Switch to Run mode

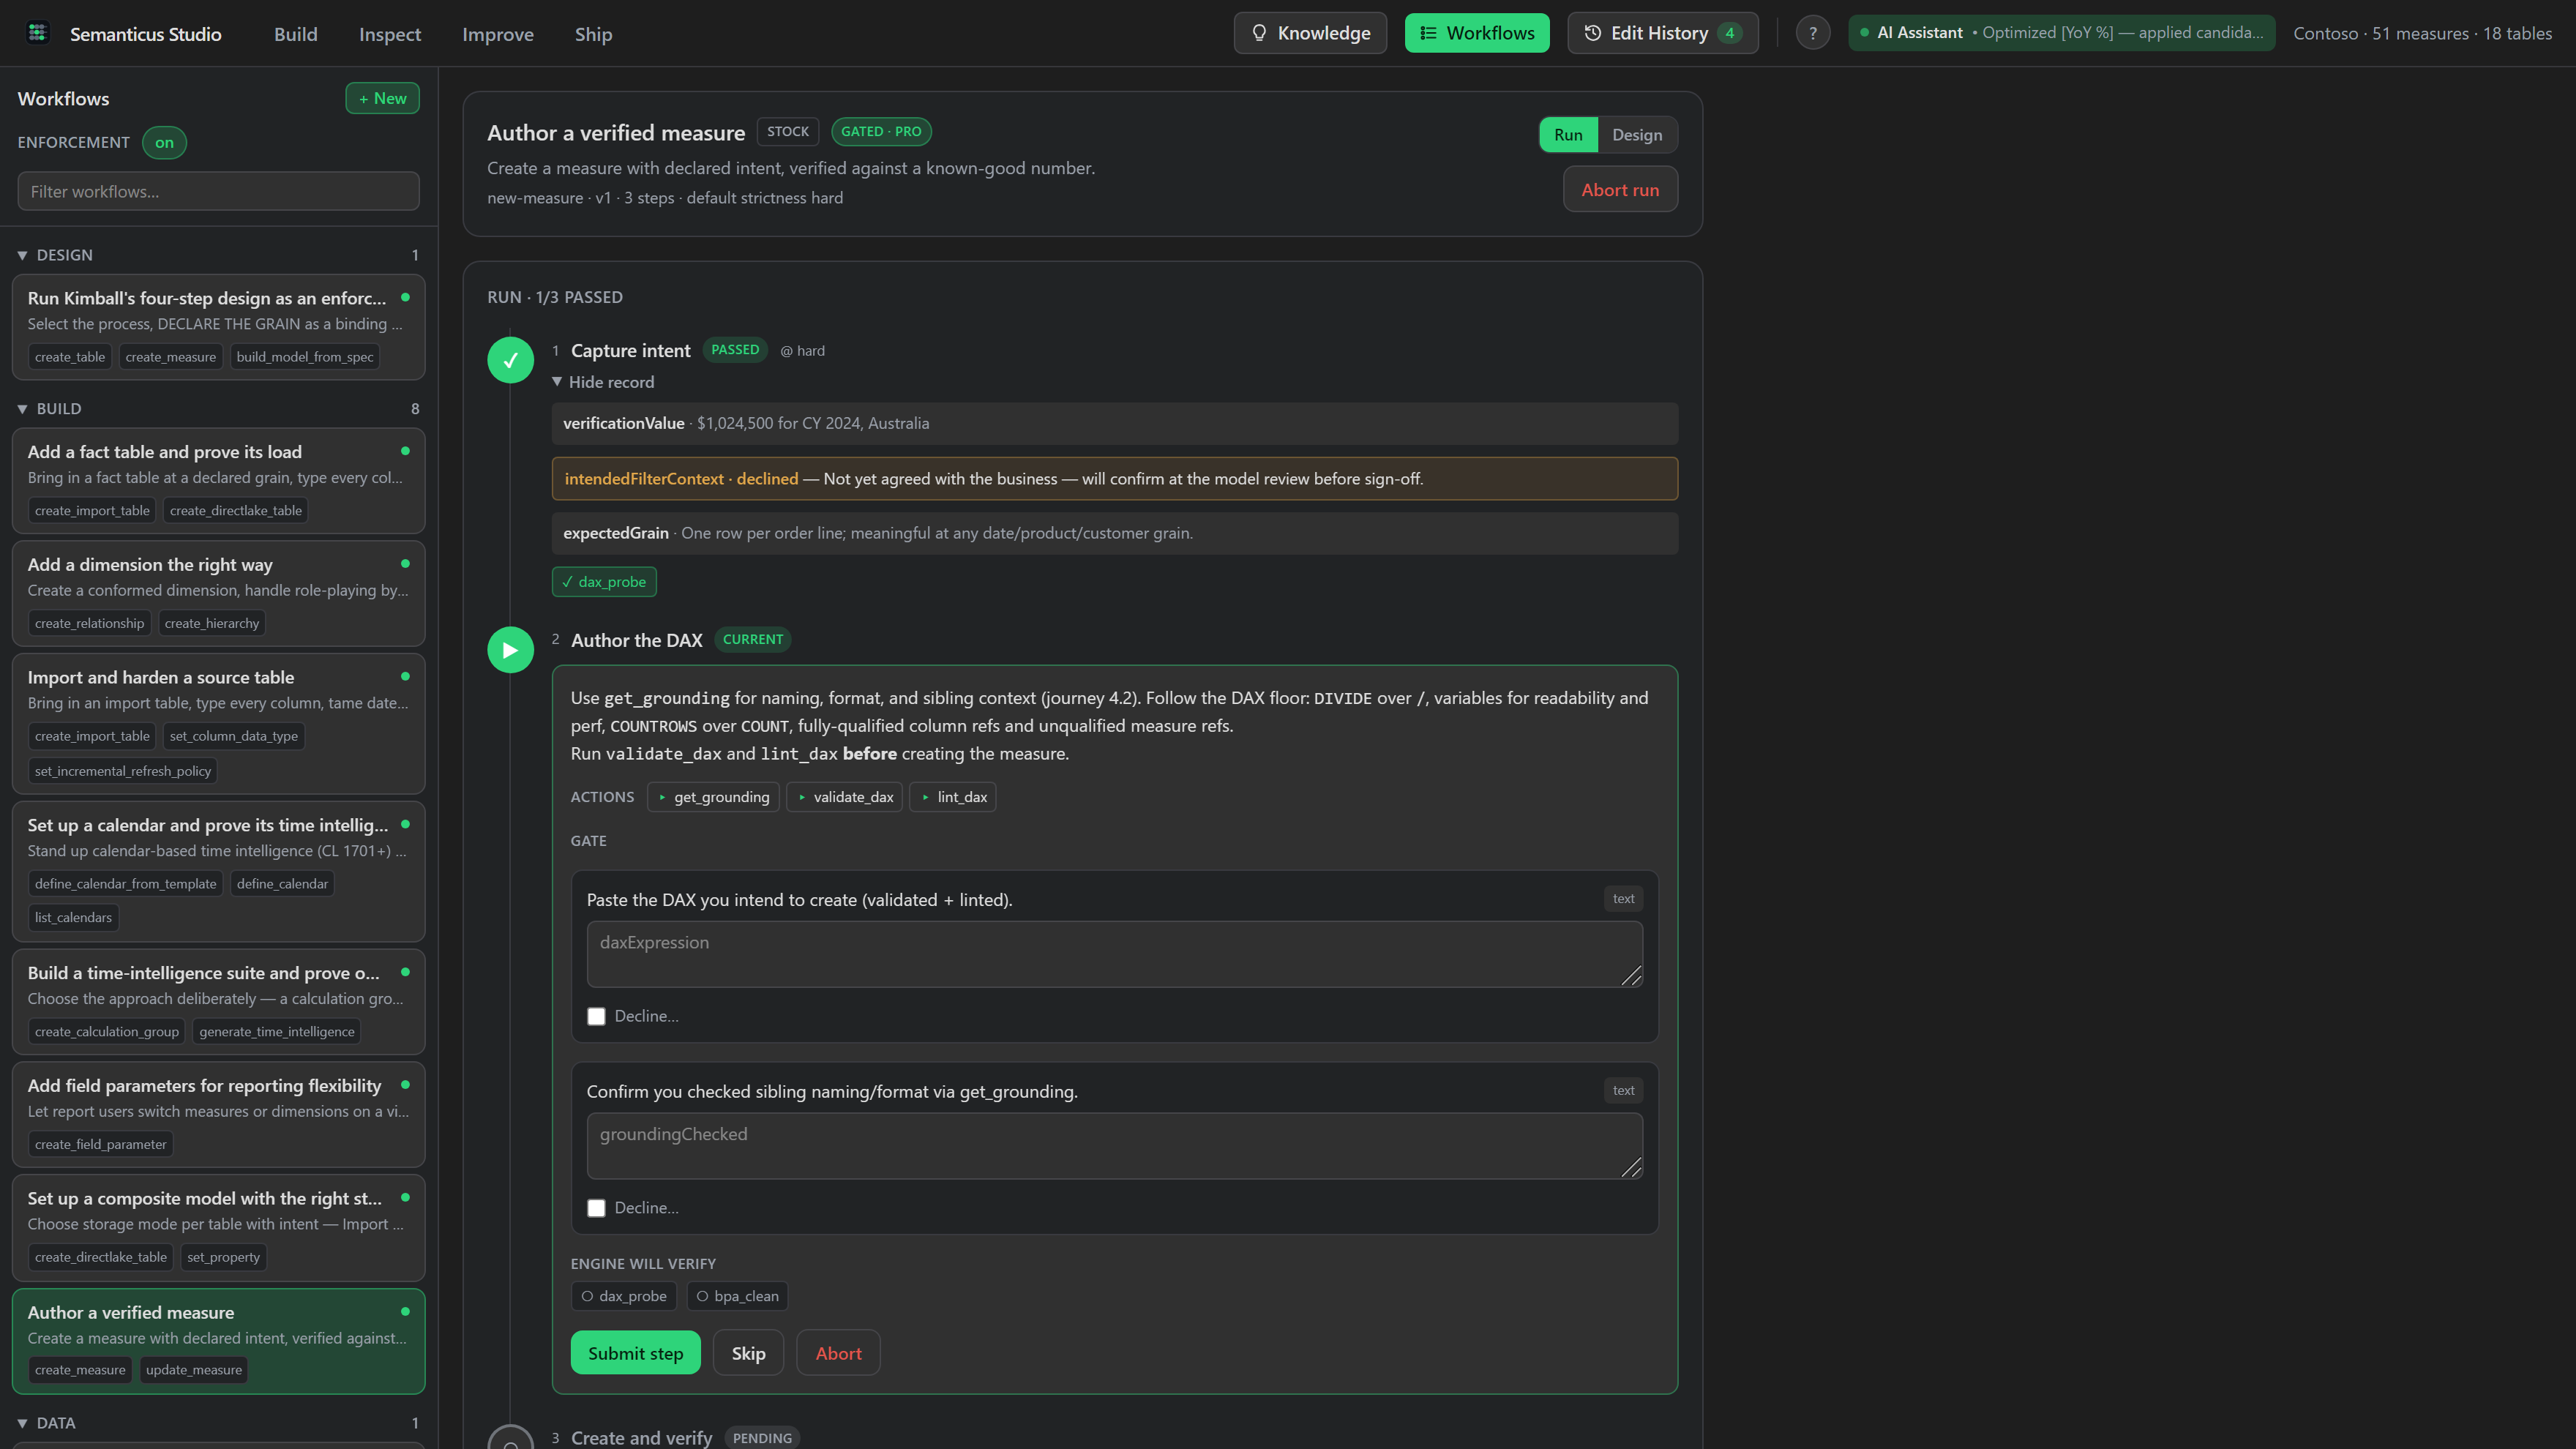click(x=1568, y=135)
